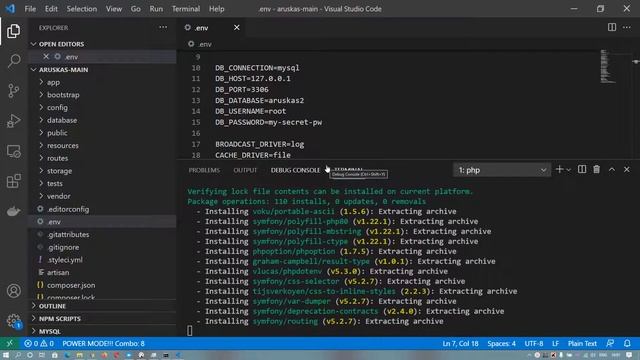Click remote window indicator in status bar

[9, 343]
